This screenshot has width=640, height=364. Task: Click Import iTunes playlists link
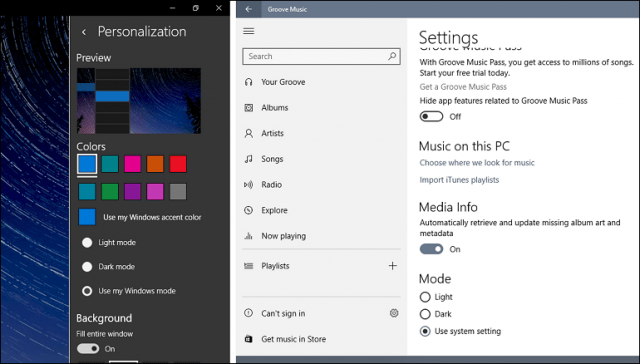pyautogui.click(x=459, y=180)
